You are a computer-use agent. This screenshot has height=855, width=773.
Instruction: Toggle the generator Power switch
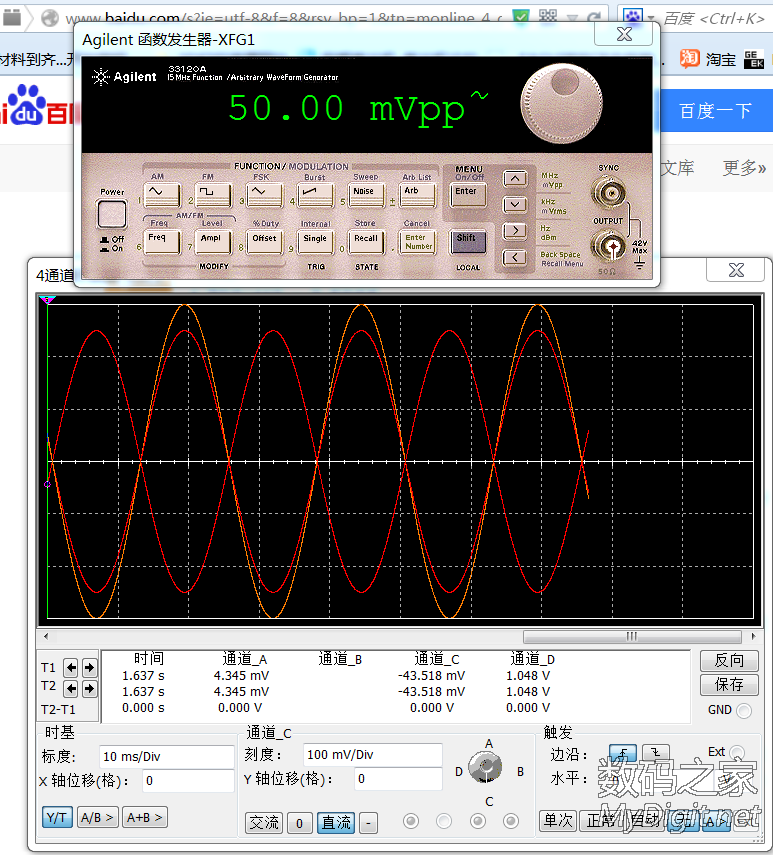click(112, 214)
